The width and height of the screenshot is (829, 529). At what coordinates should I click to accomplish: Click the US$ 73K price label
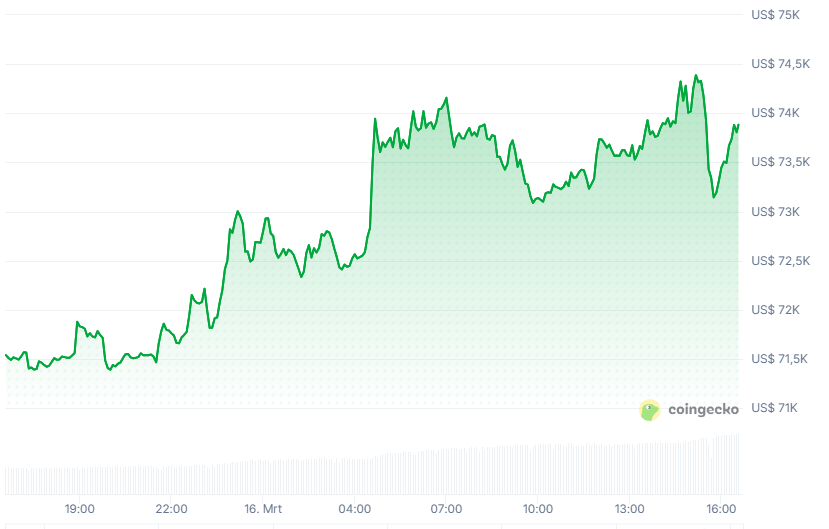776,212
